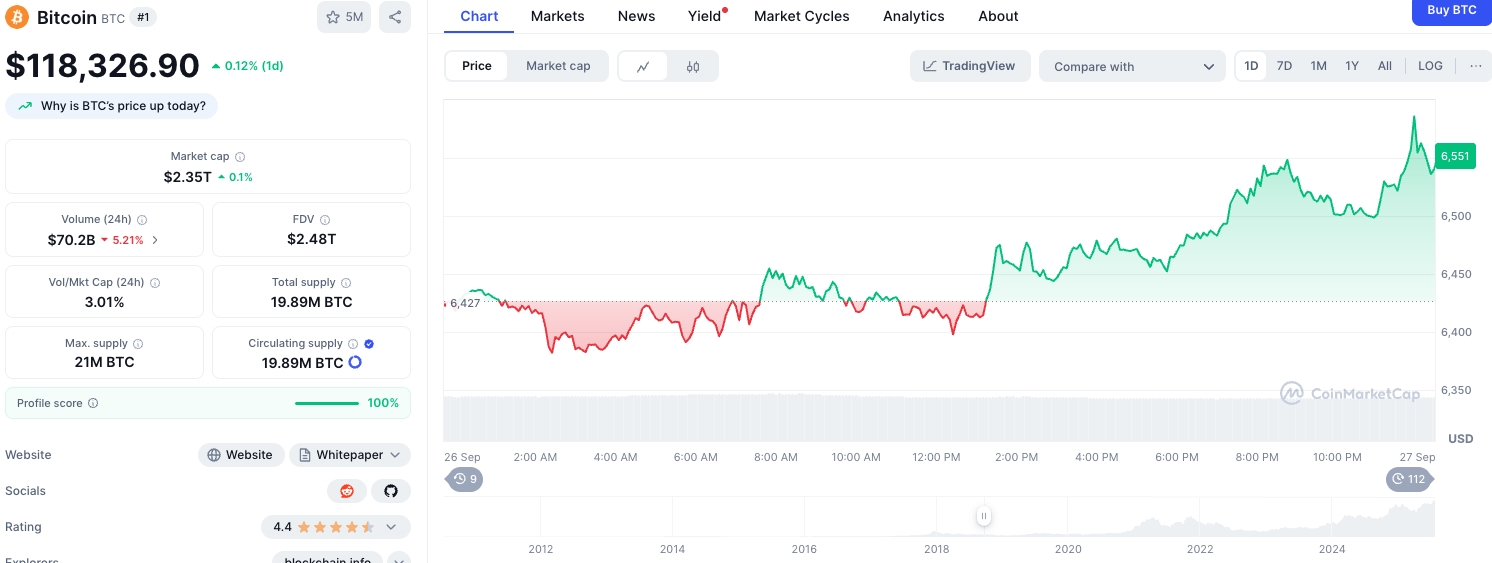Switch to line chart icon
This screenshot has height=563, width=1492.
pos(644,67)
